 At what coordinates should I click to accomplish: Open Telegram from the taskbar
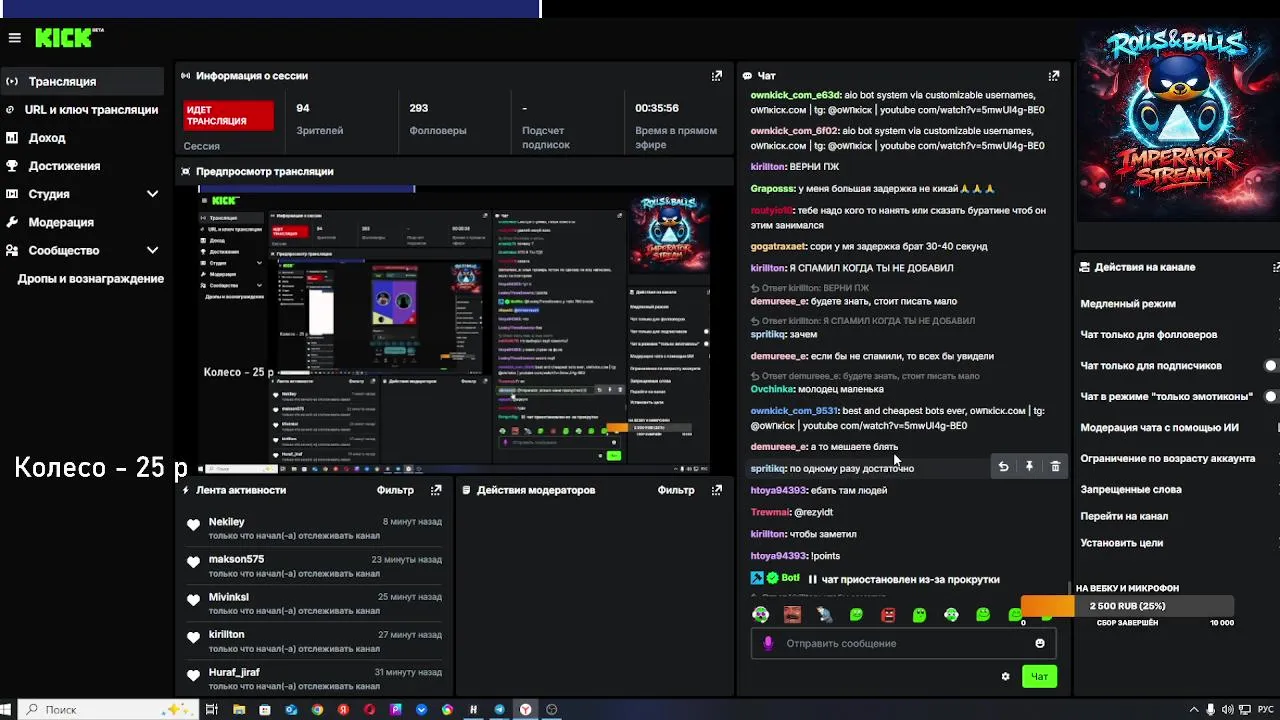click(x=499, y=709)
